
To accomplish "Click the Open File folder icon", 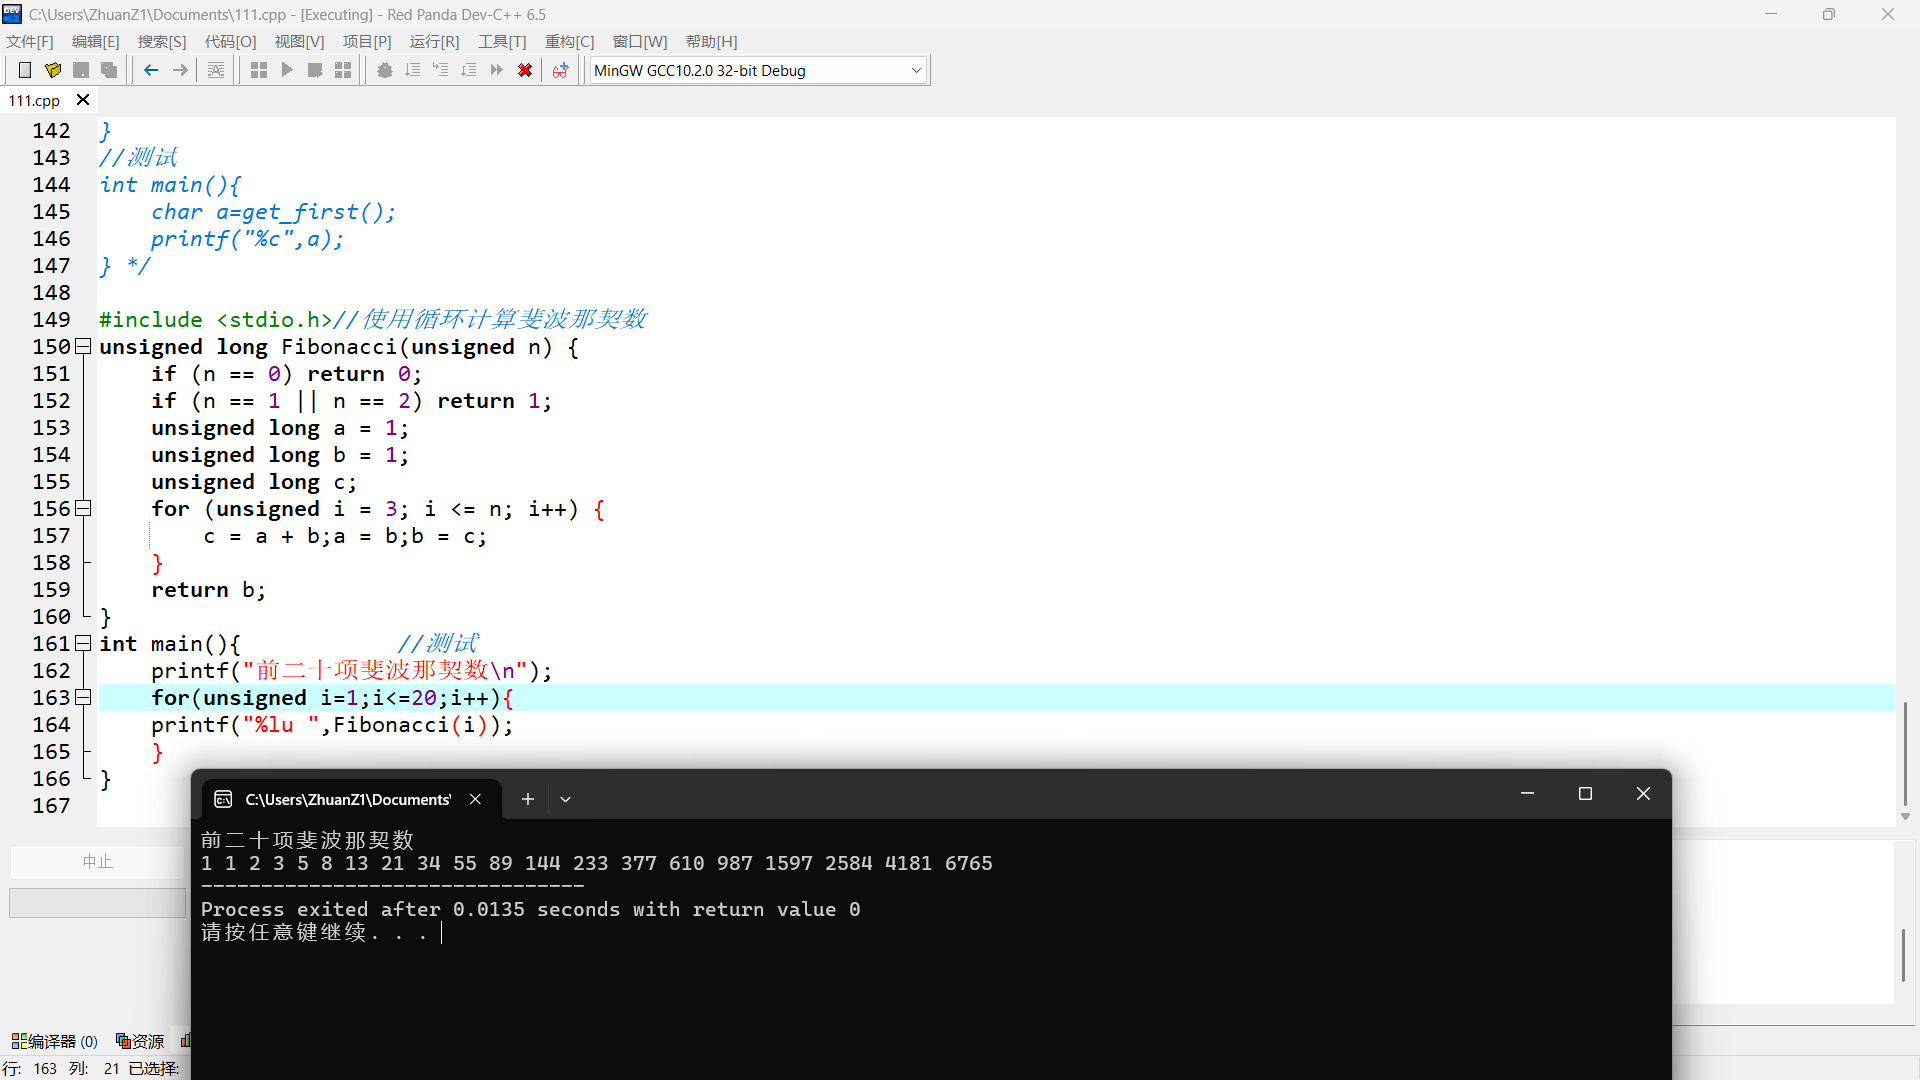I will point(53,70).
